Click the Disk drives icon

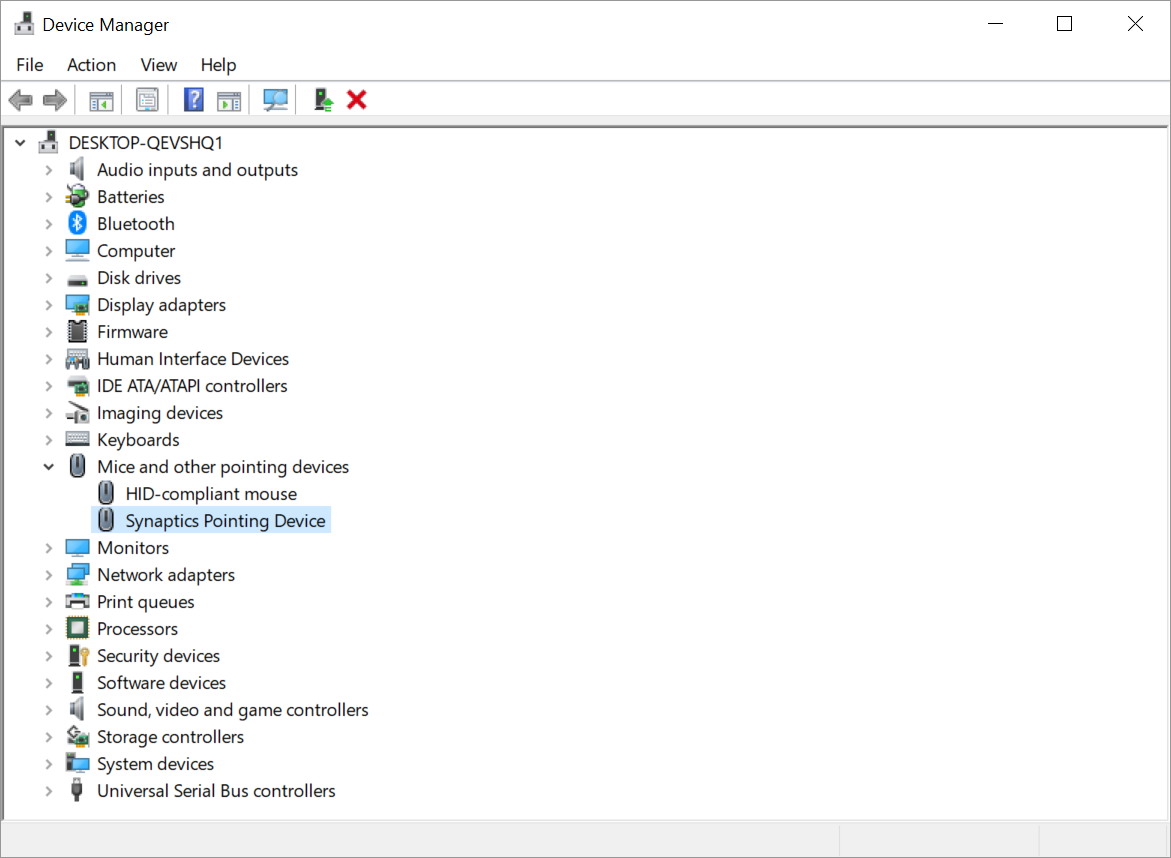pos(77,280)
